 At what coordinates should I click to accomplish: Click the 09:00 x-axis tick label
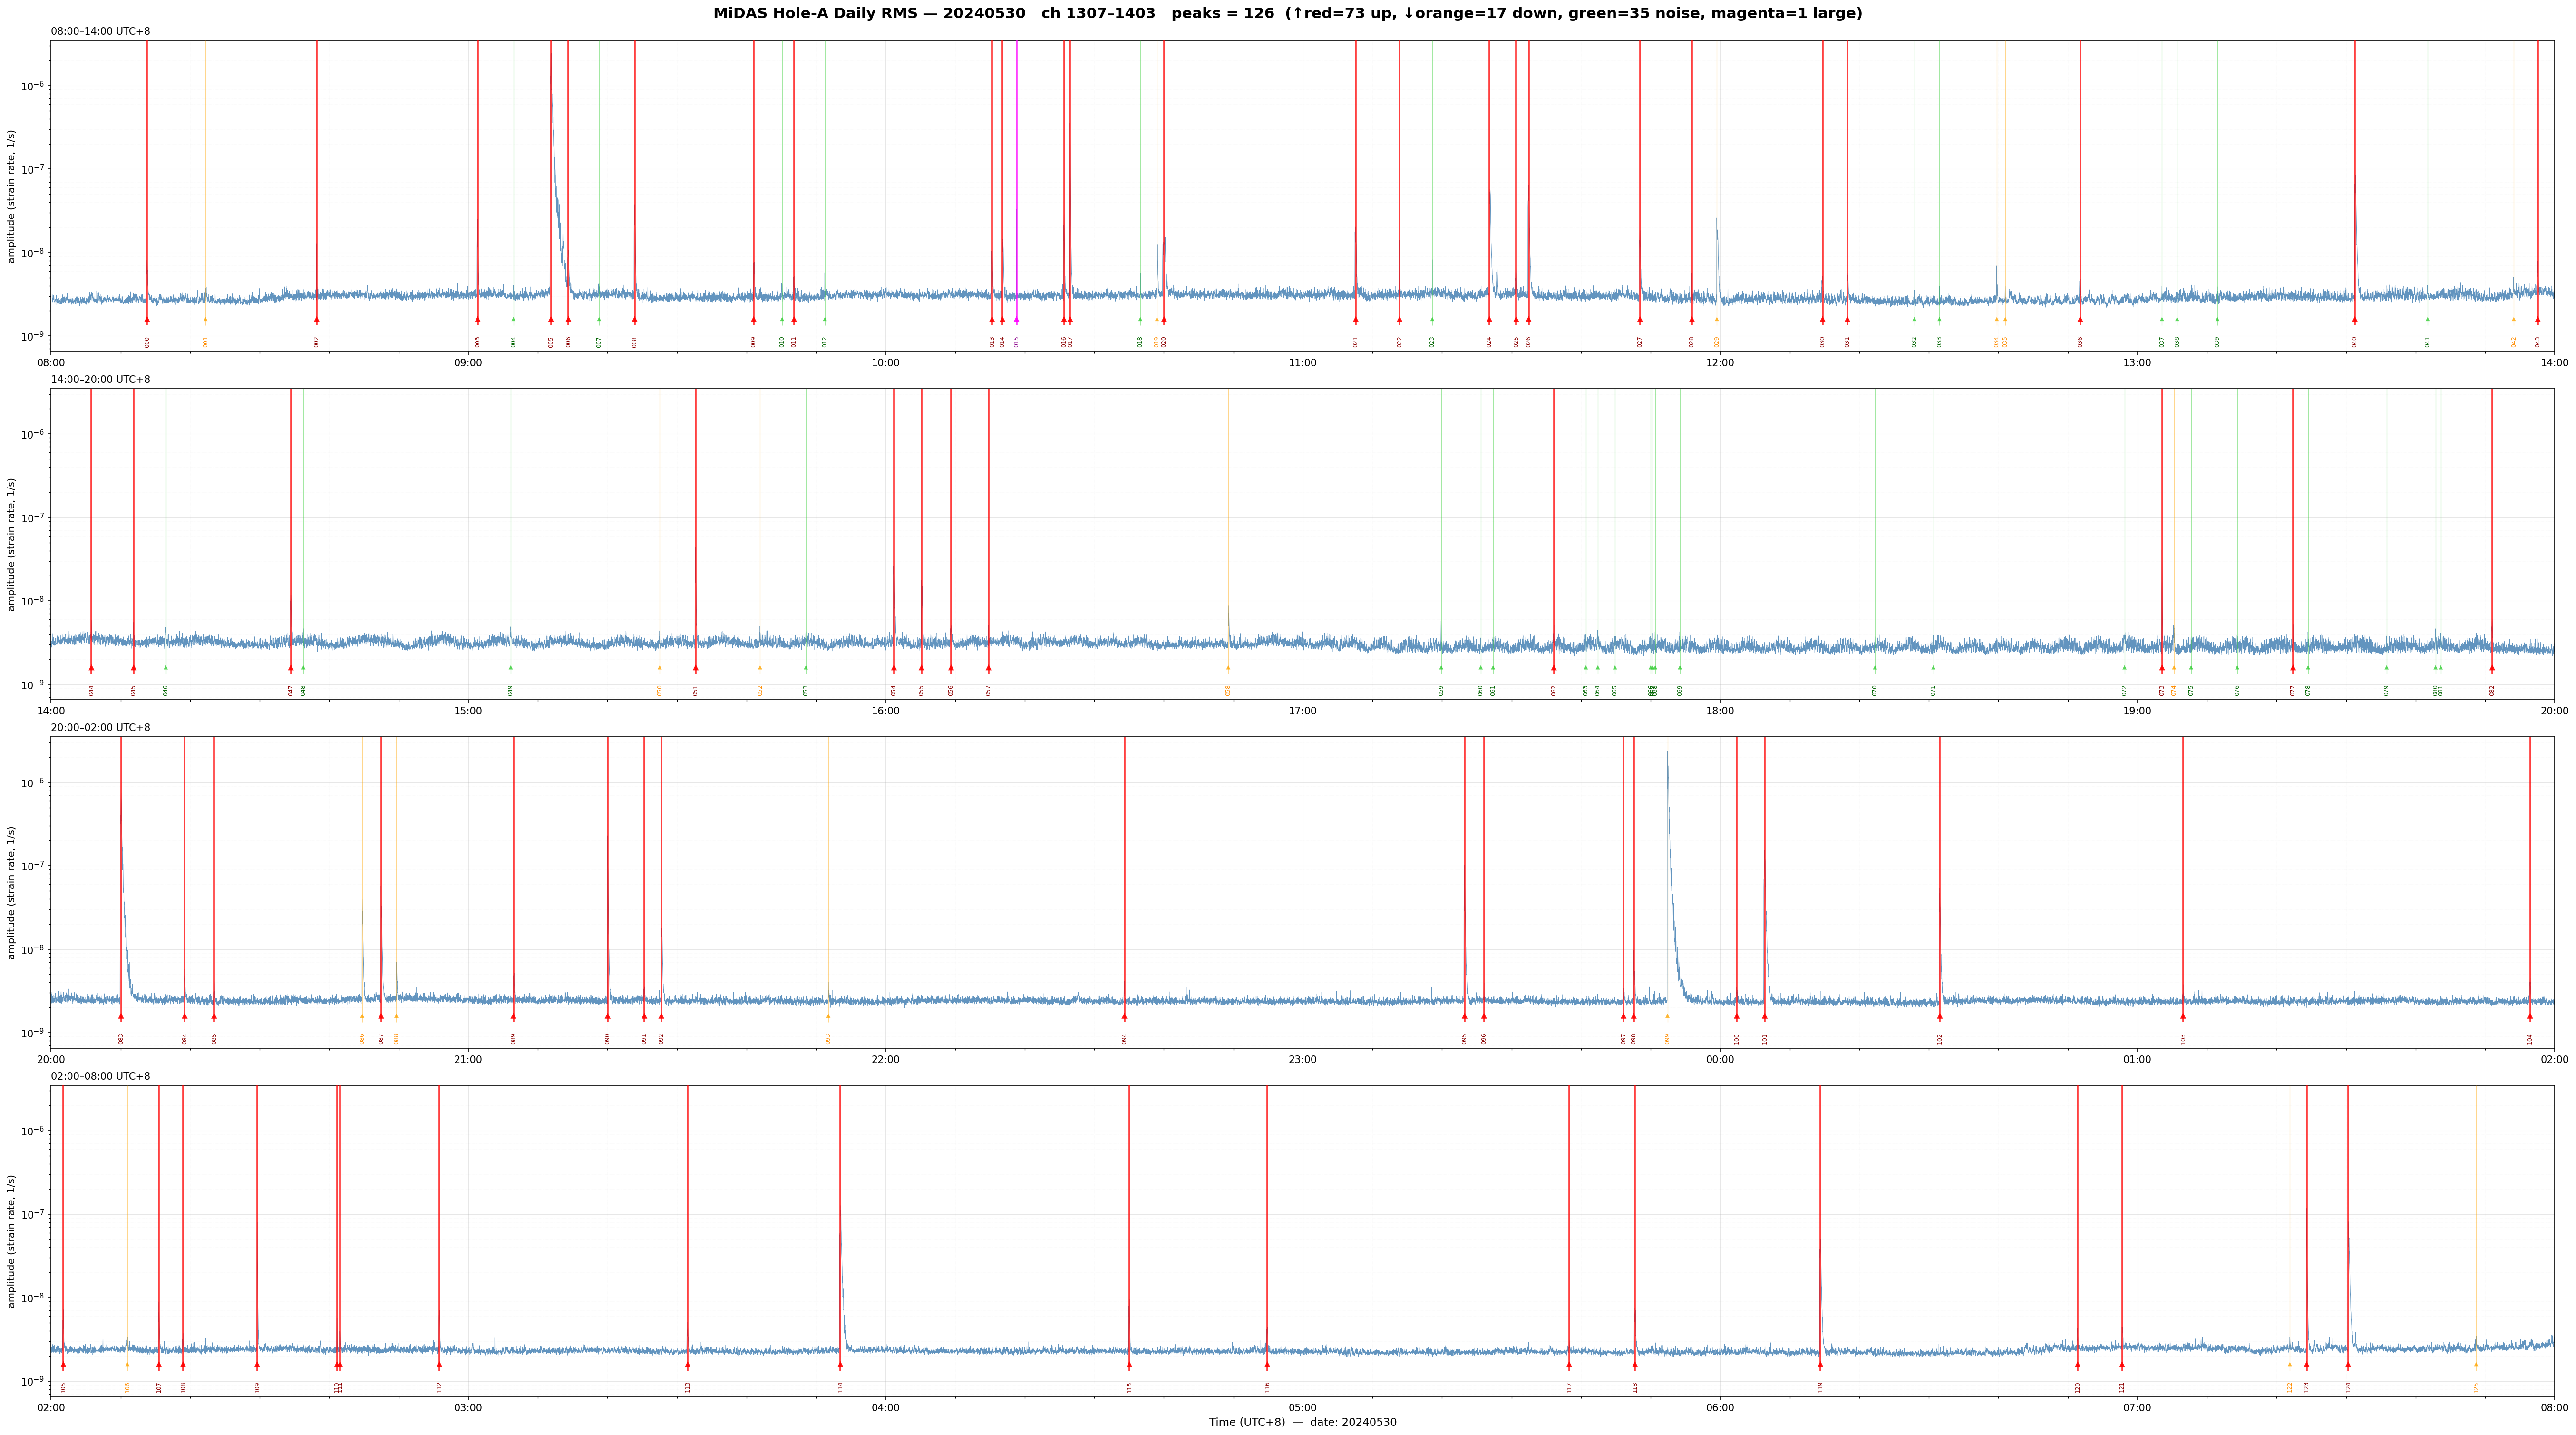pos(468,363)
